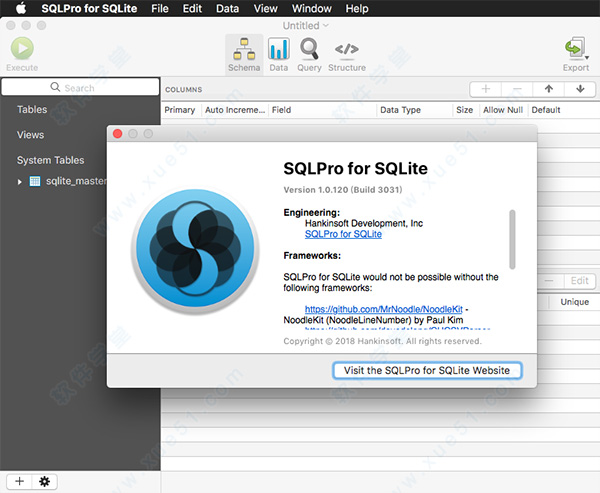600x493 pixels.
Task: Open the NoodleKit GitHub link
Action: click(x=383, y=309)
